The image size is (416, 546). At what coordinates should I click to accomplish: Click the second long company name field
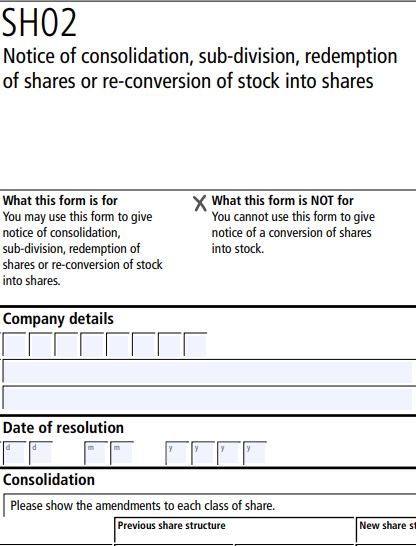click(209, 398)
